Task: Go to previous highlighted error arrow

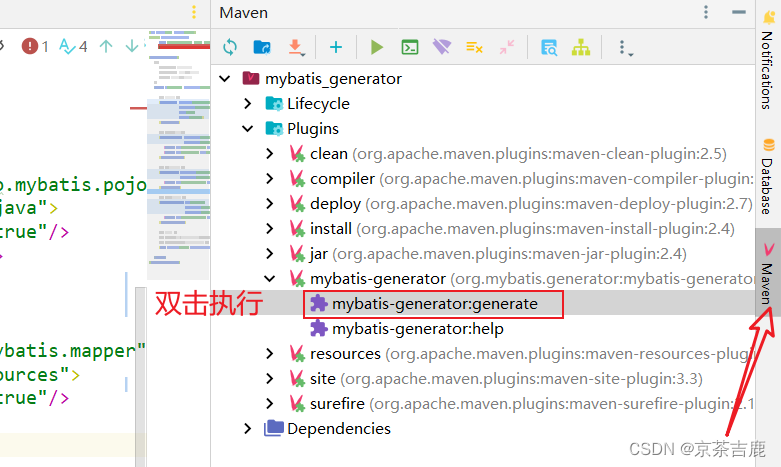Action: point(106,46)
